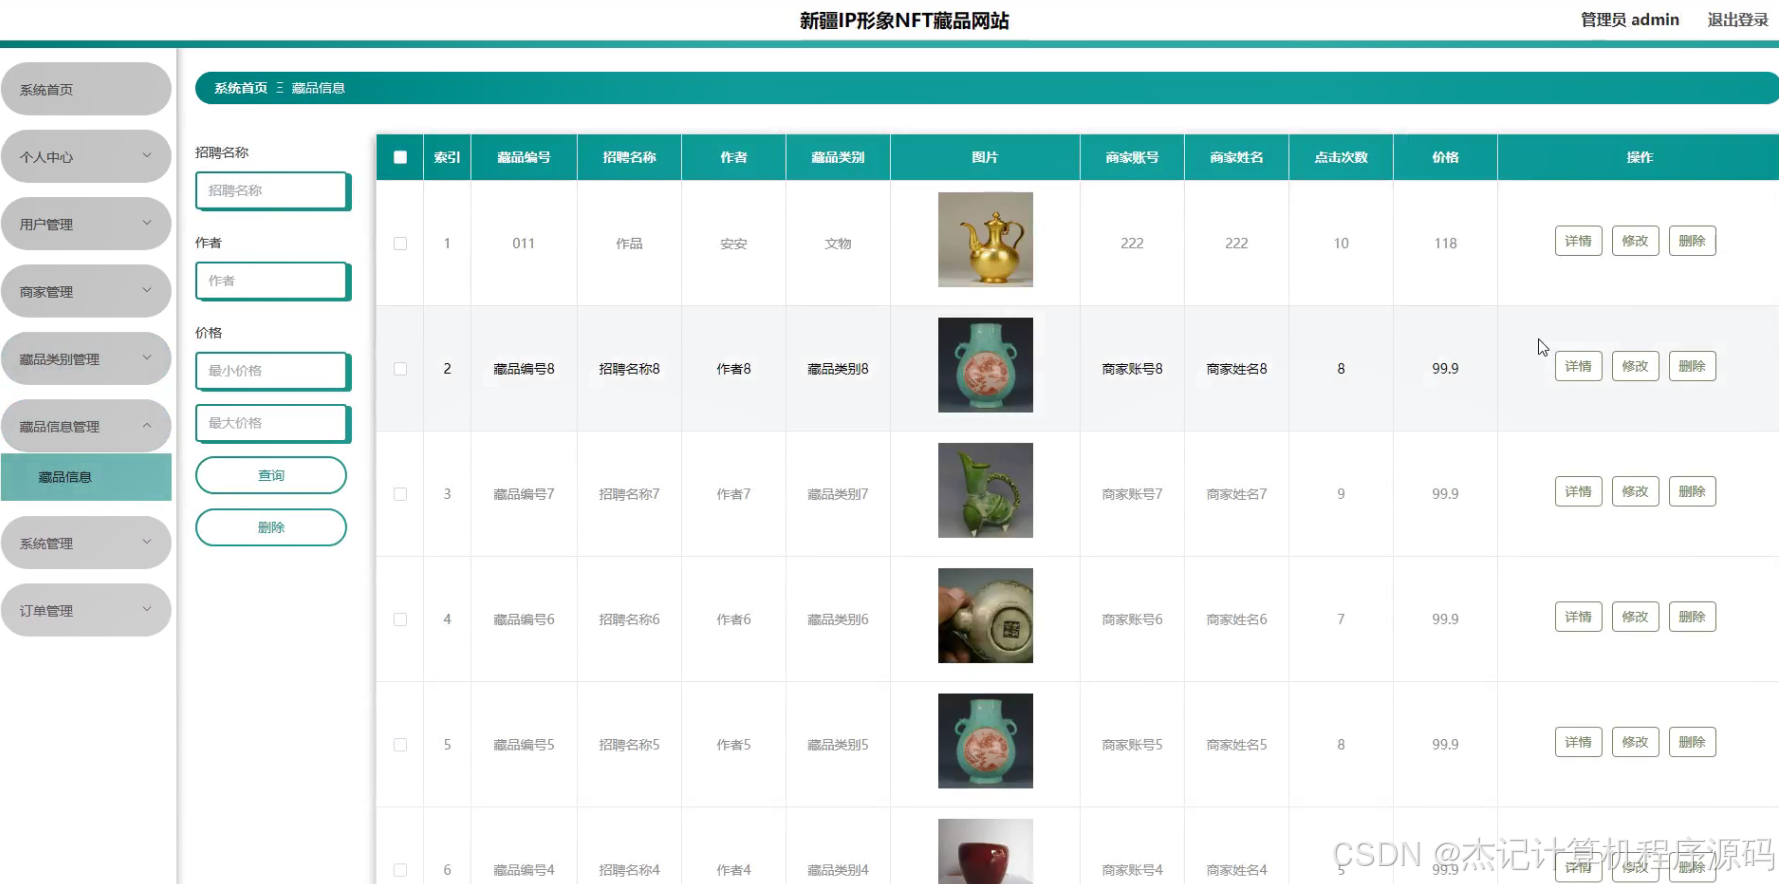Click 删除 for 藏品编号6 row
The width and height of the screenshot is (1779, 884).
(1692, 617)
